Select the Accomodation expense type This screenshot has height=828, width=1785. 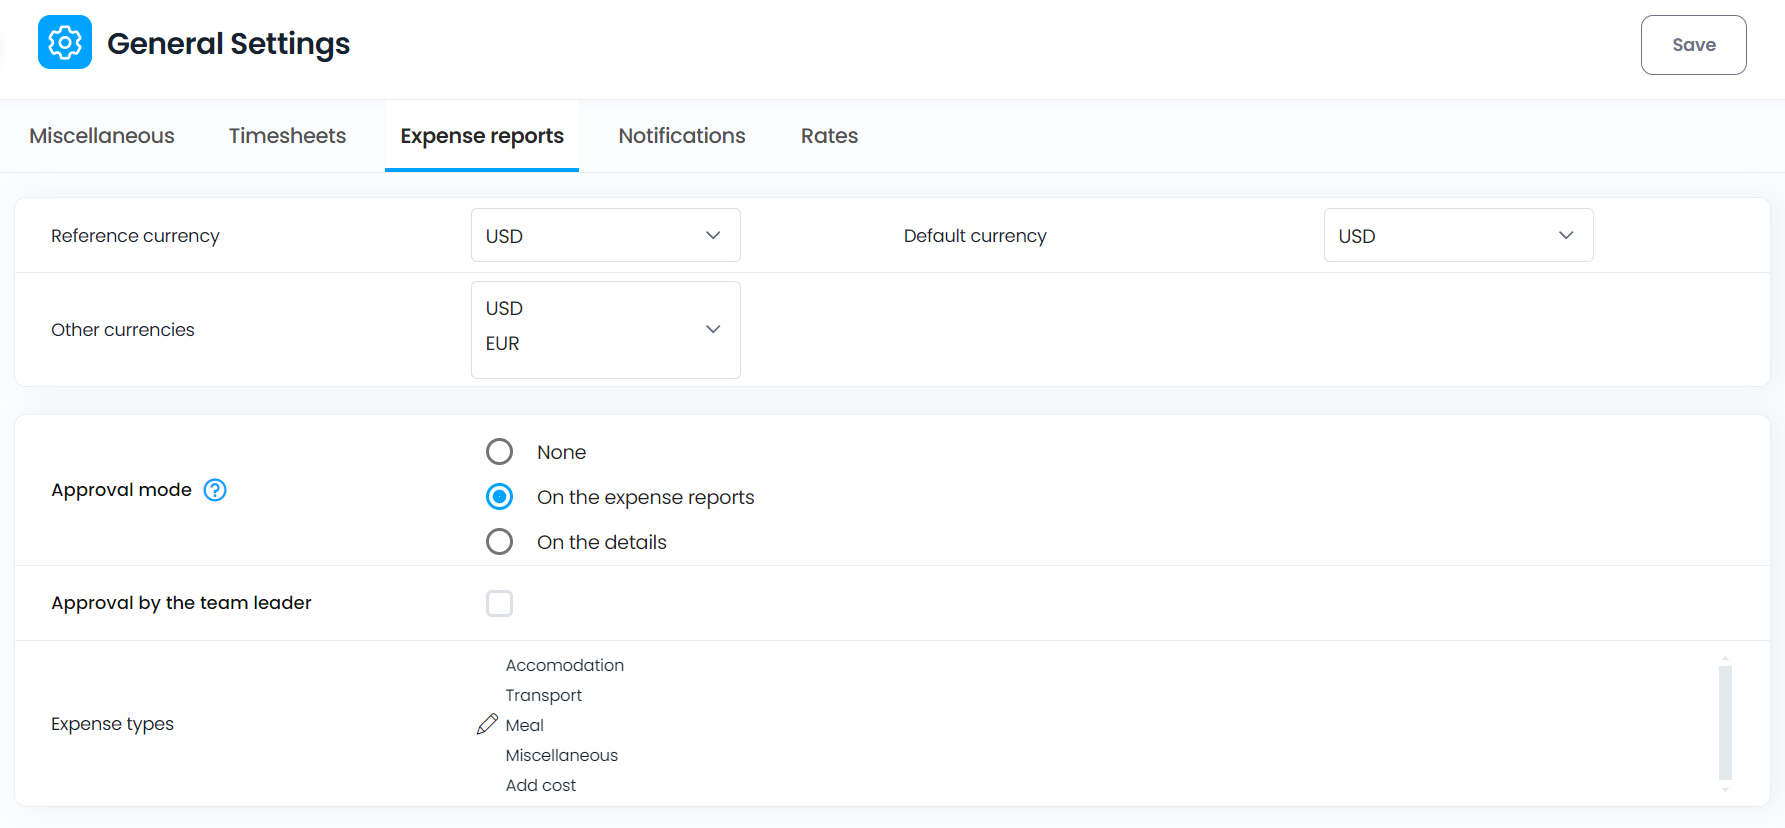click(x=565, y=665)
